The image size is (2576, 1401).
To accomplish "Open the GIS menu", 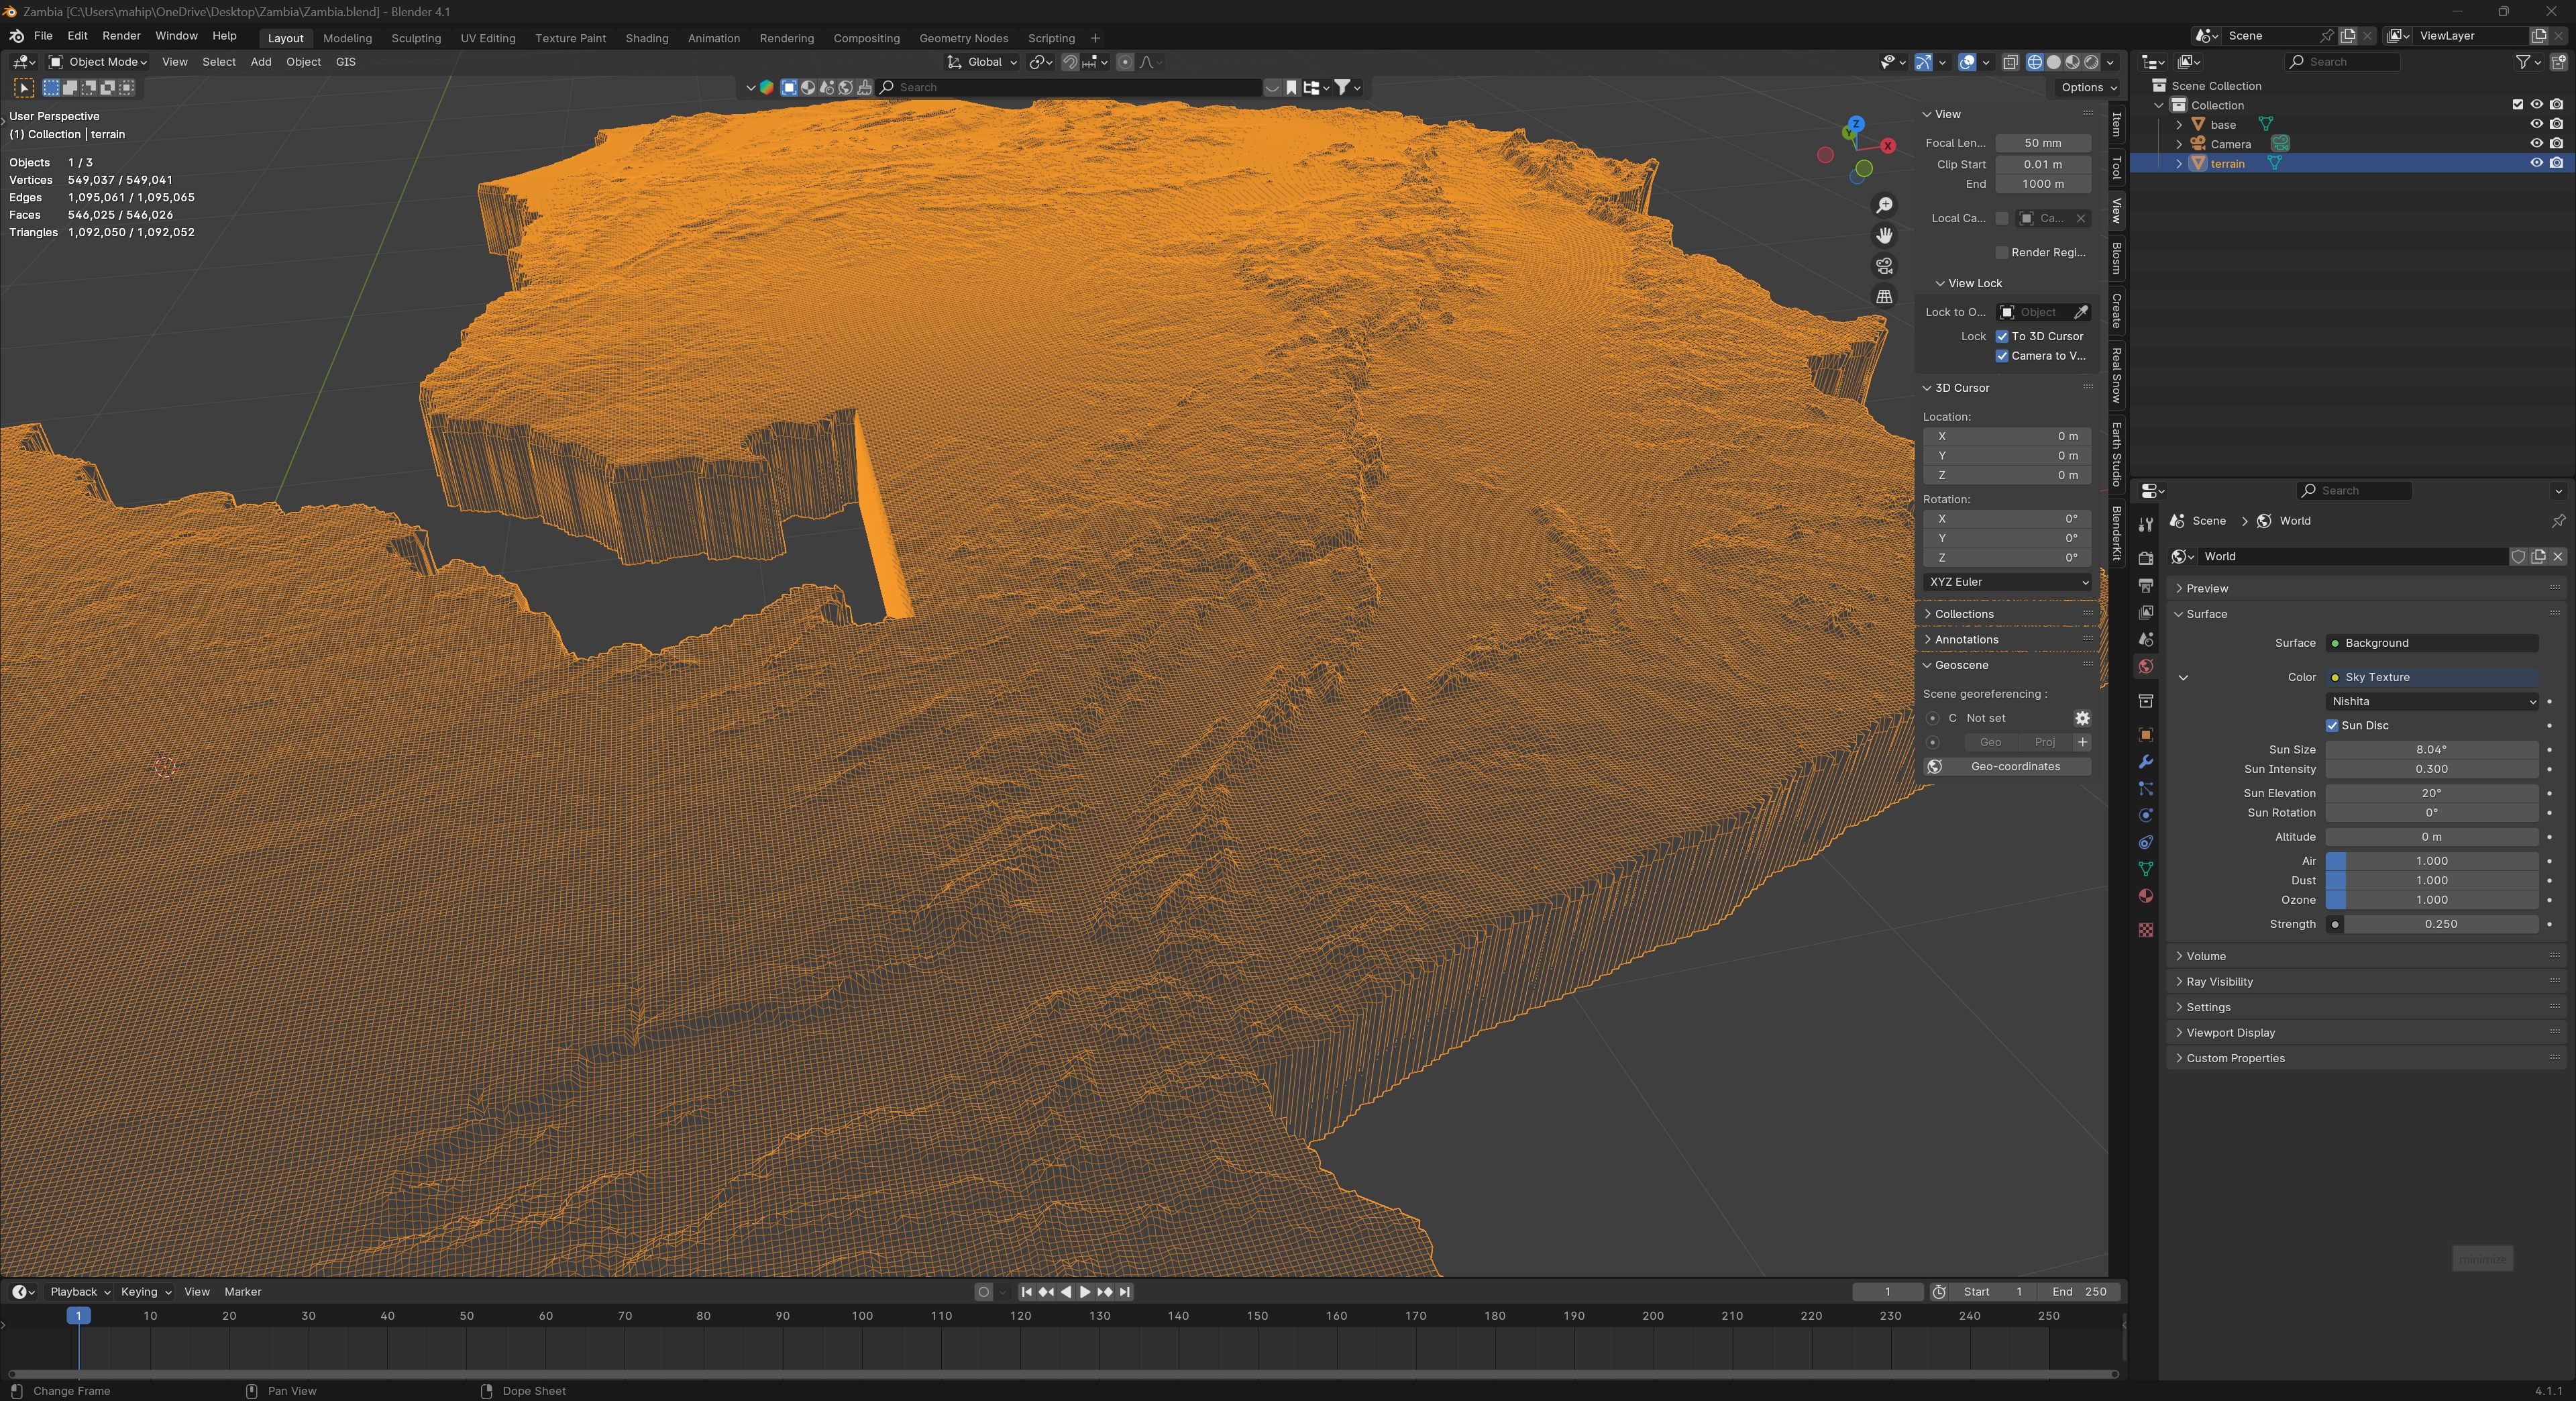I will [x=345, y=62].
